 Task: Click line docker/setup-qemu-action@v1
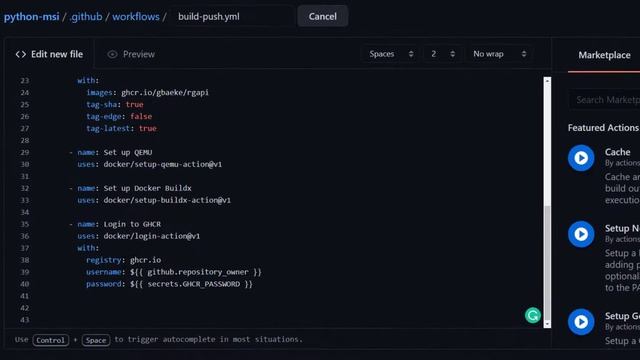[149, 164]
